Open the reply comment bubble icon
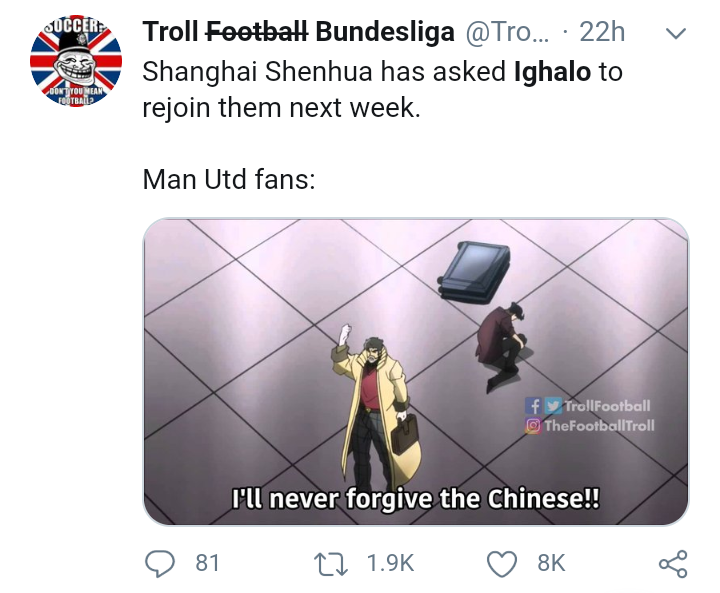The image size is (720, 593). click(160, 563)
